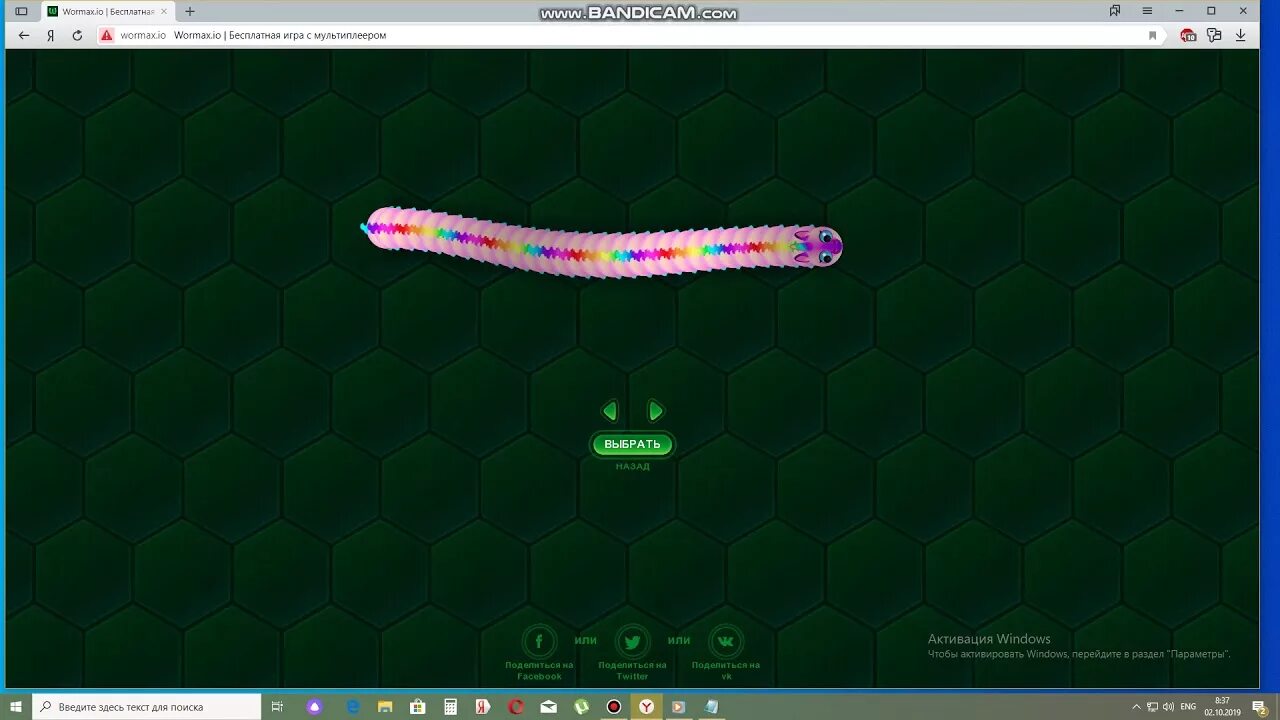Click the wormax.io address bar
1280x720 pixels.
(x=630, y=35)
